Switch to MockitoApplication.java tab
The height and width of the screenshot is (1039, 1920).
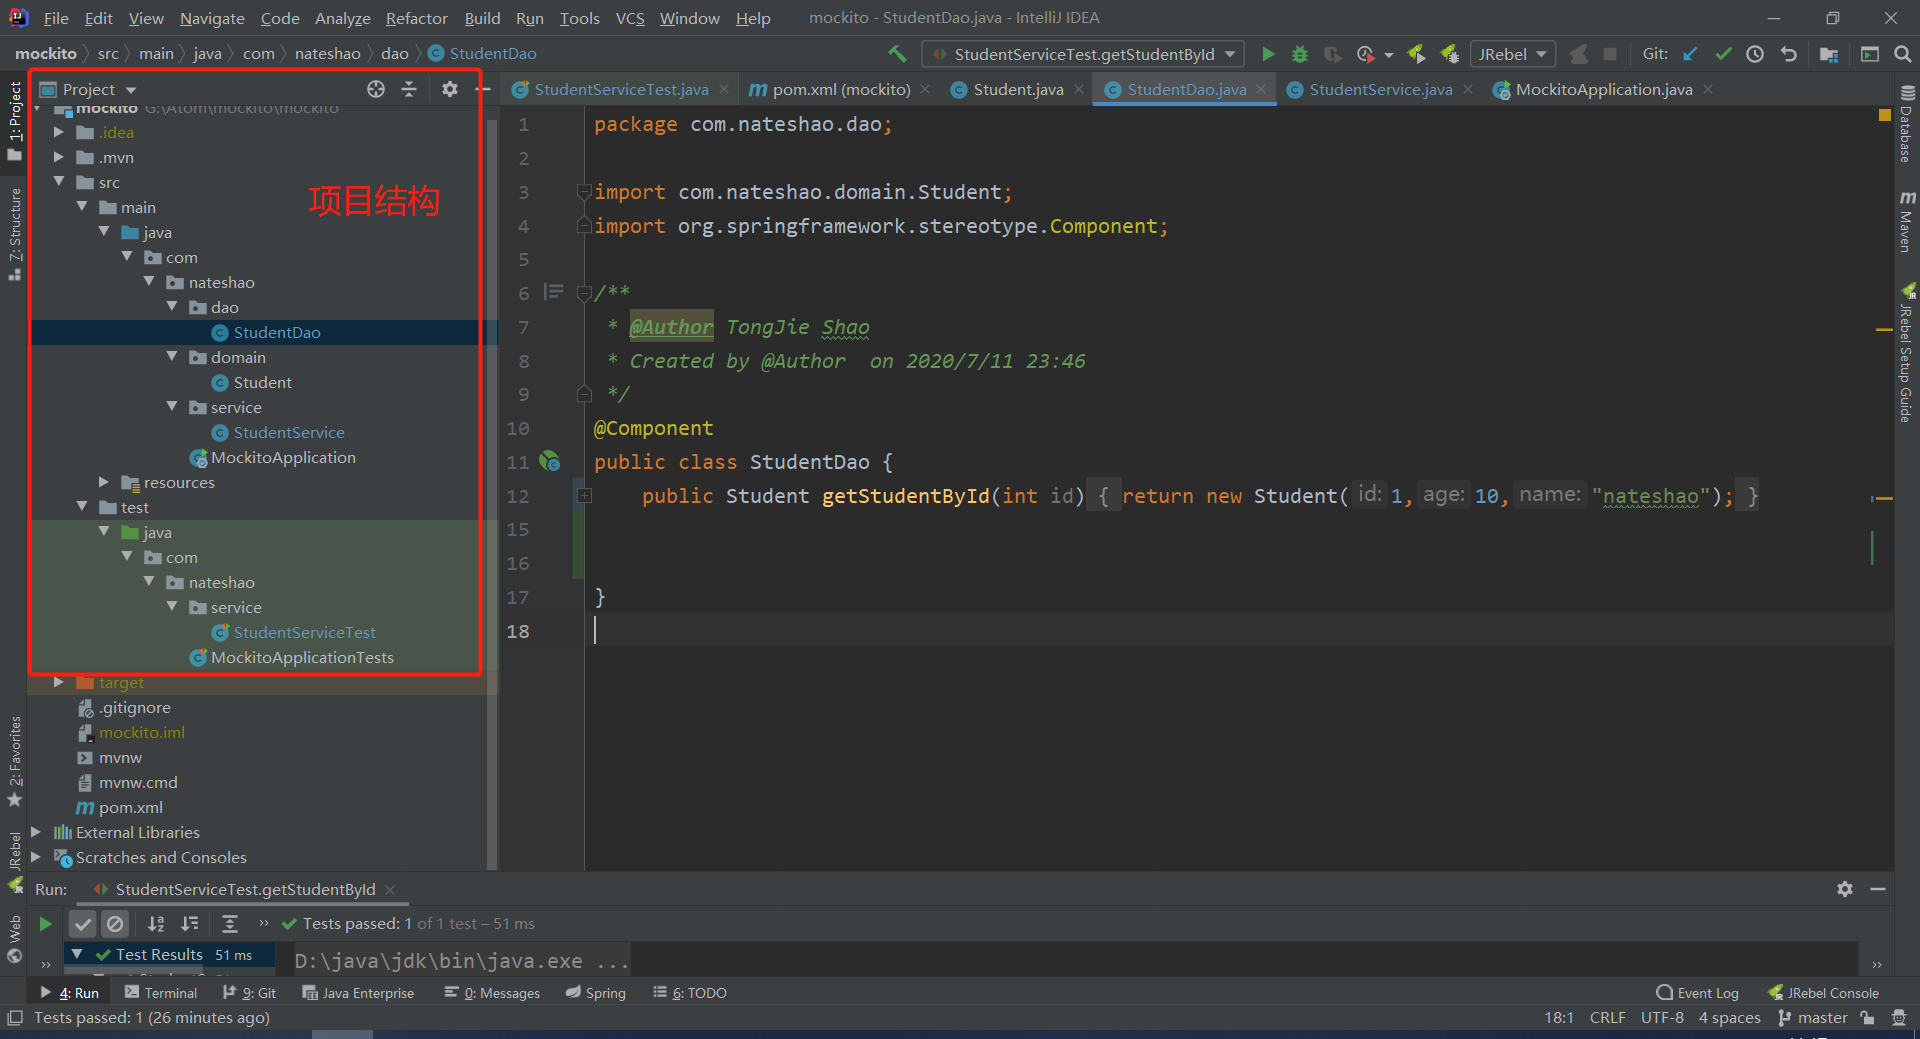(1603, 89)
